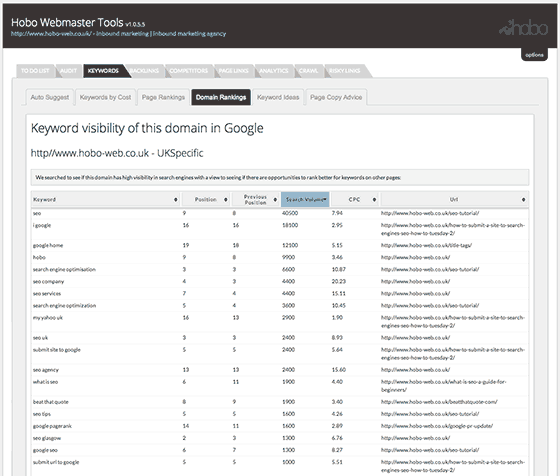Sort by Previous Position column arrows
Image resolution: width=560 pixels, height=476 pixels.
click(275, 200)
